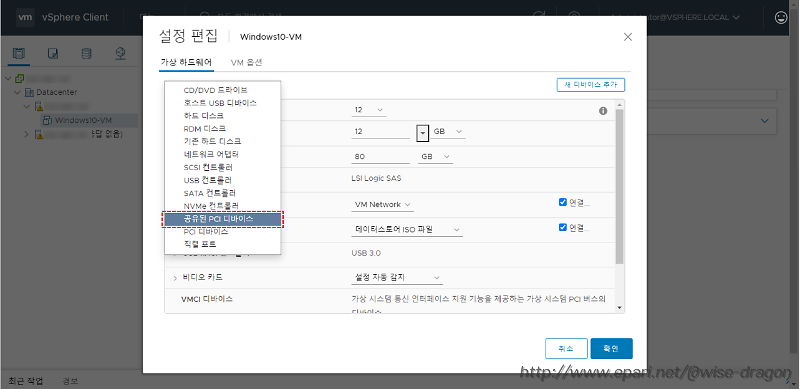Open memory unit GB dropdown
This screenshot has height=389, width=800.
point(447,132)
